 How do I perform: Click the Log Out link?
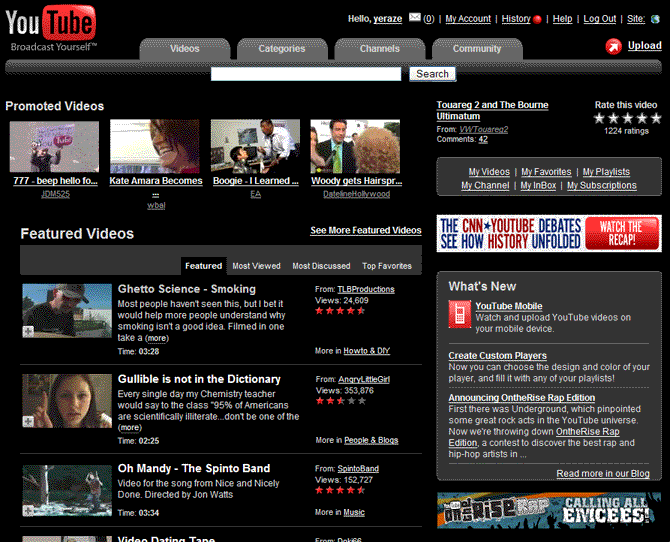(599, 19)
